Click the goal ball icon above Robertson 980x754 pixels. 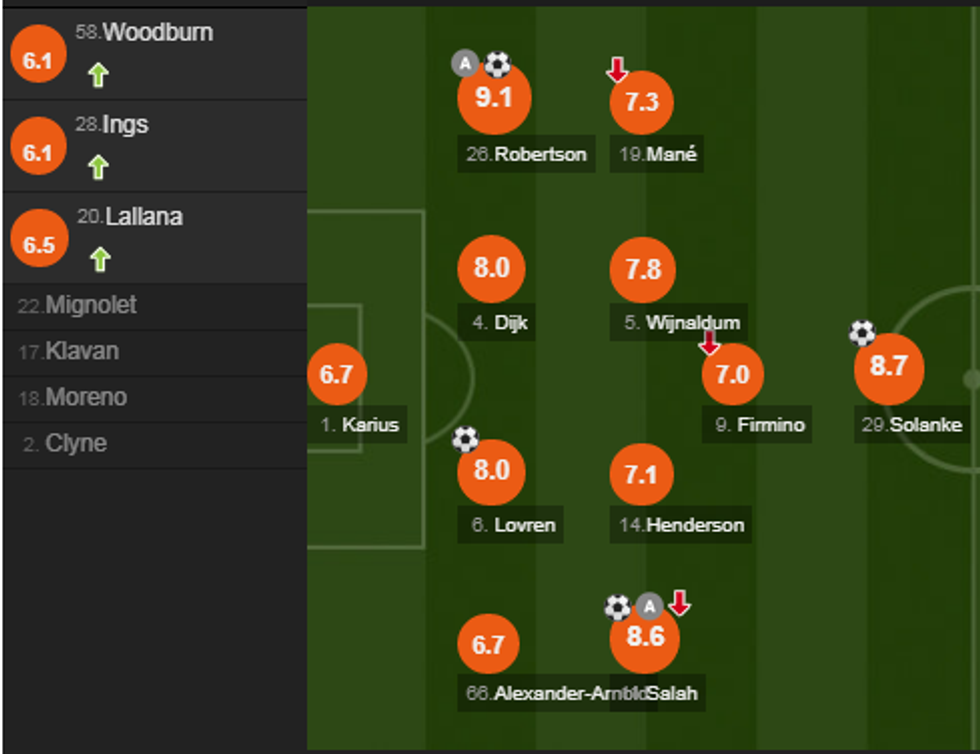click(x=498, y=65)
